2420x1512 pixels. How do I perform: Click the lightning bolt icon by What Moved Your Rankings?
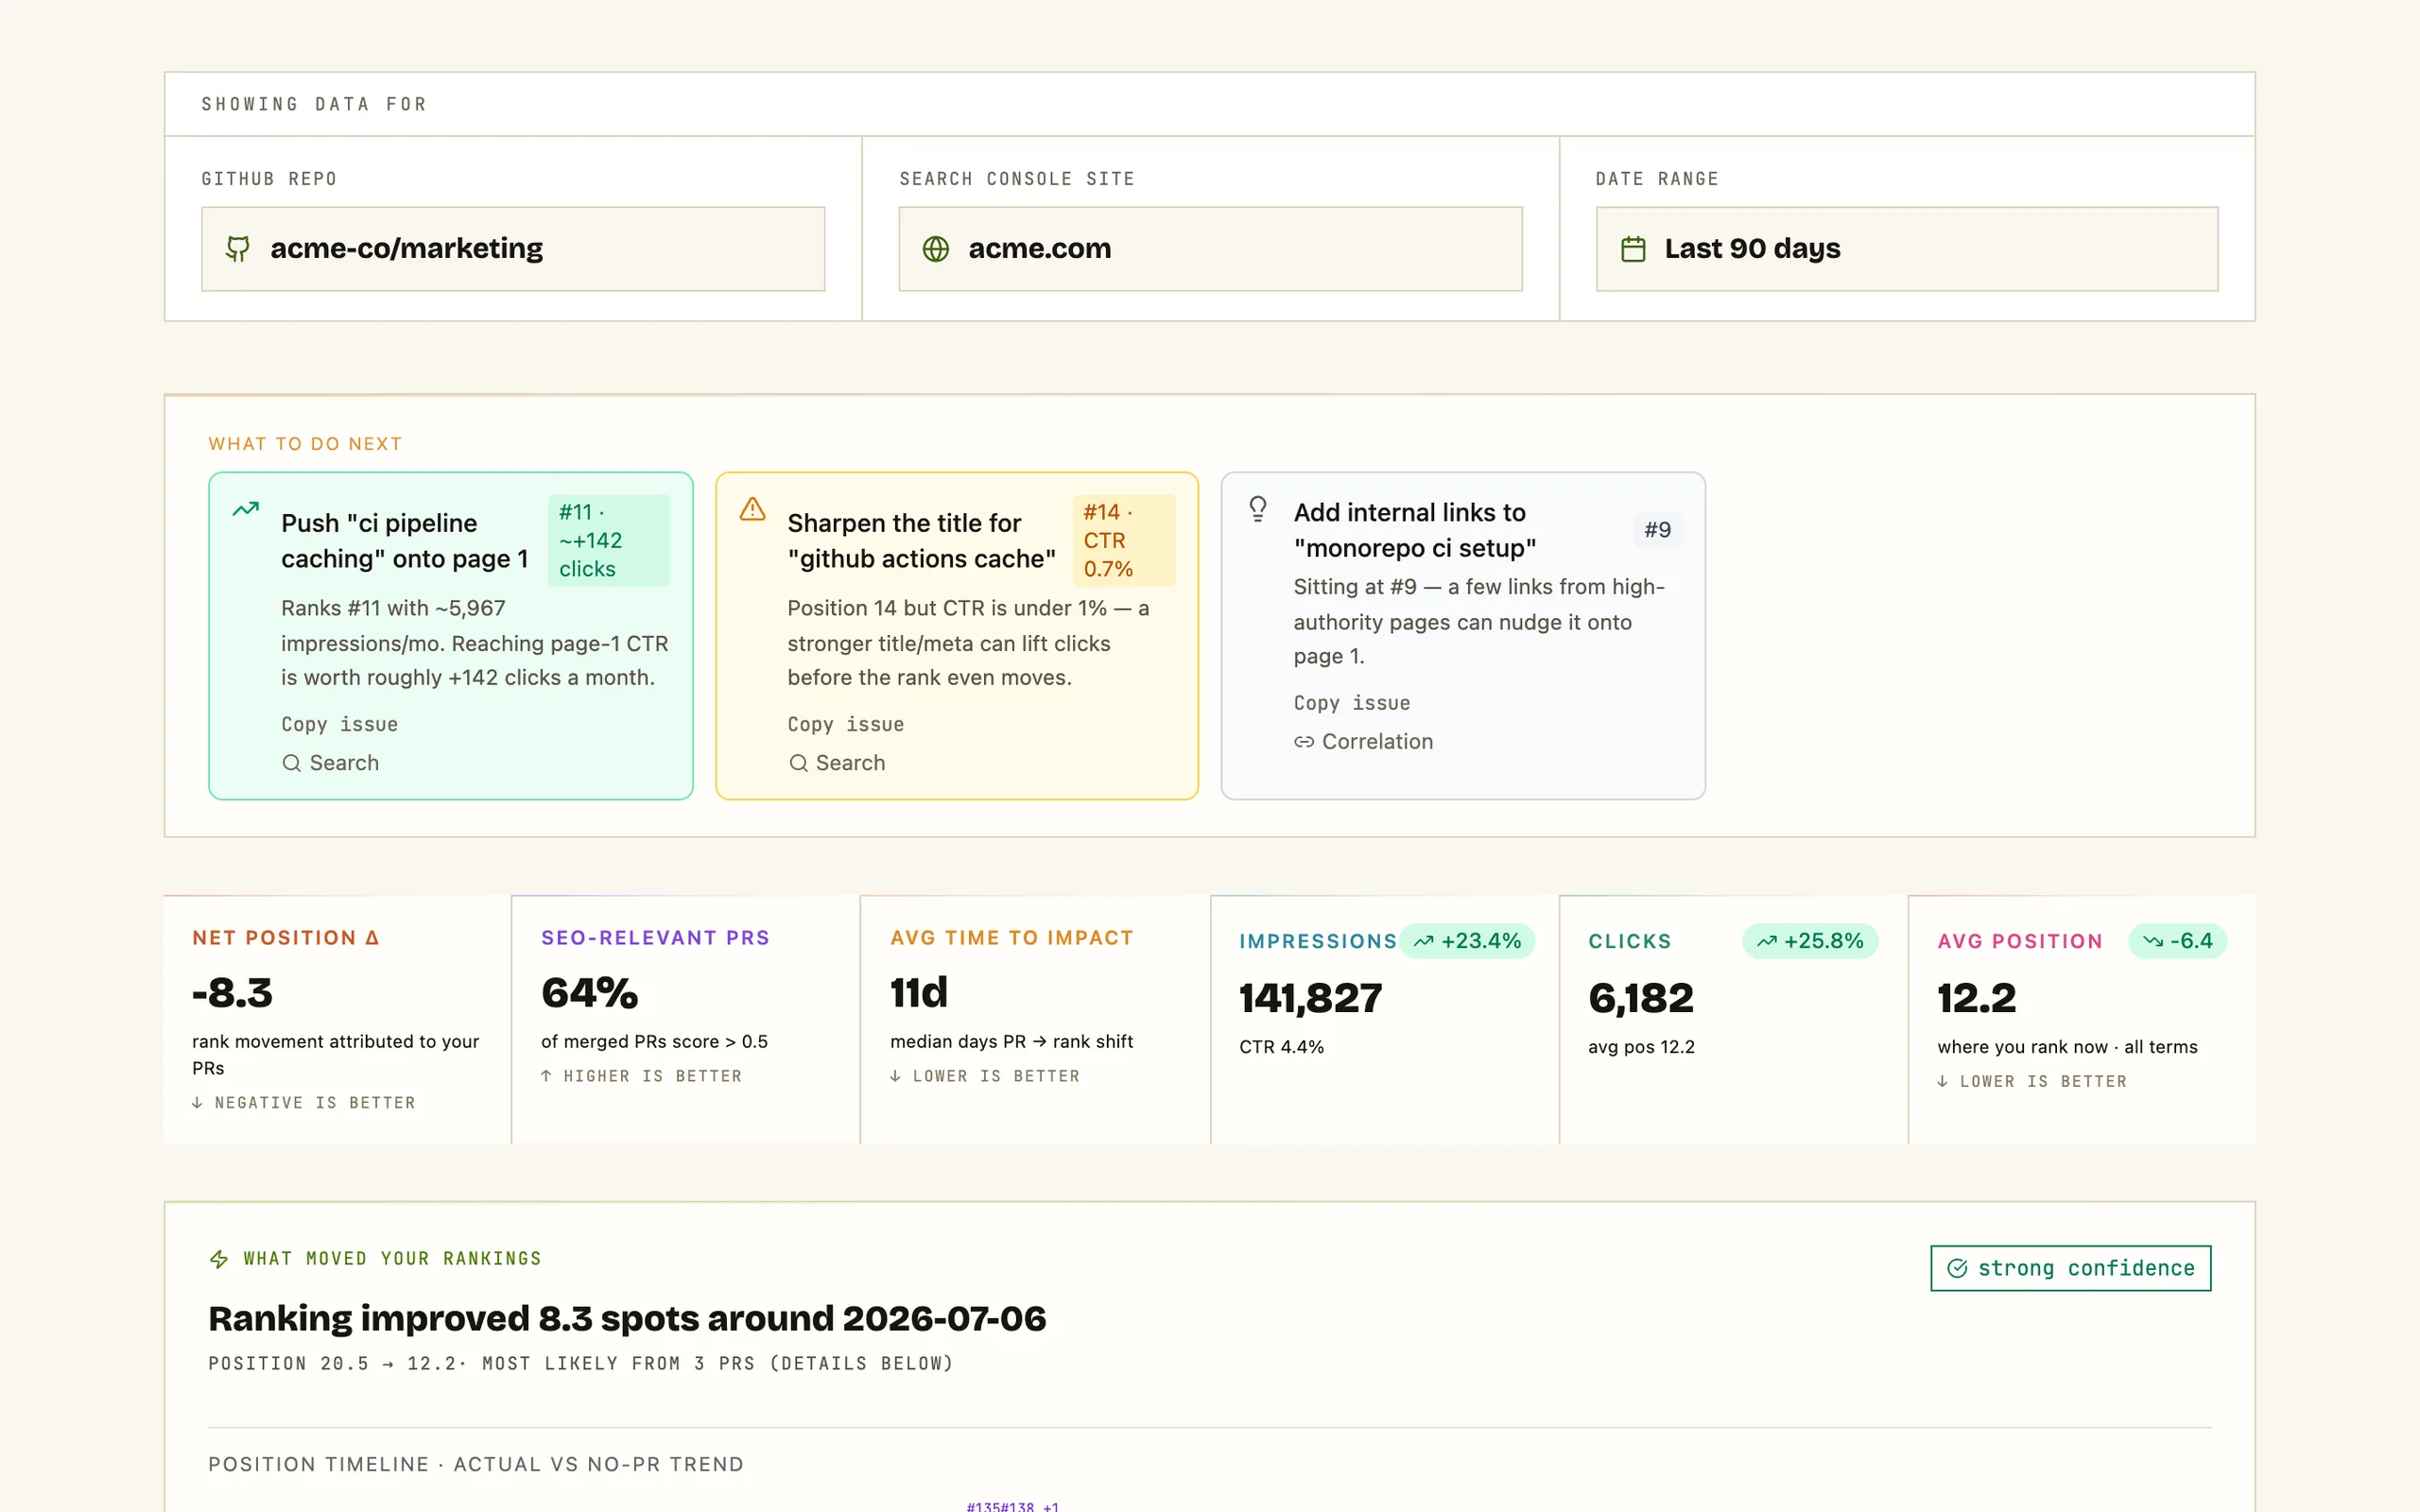click(219, 1259)
